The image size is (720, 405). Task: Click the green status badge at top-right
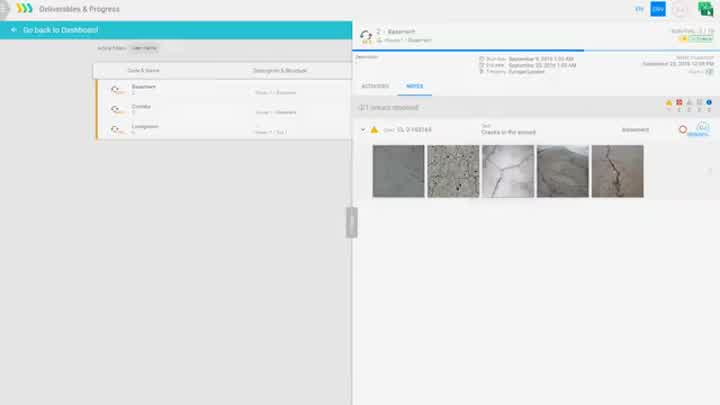[x=701, y=39]
